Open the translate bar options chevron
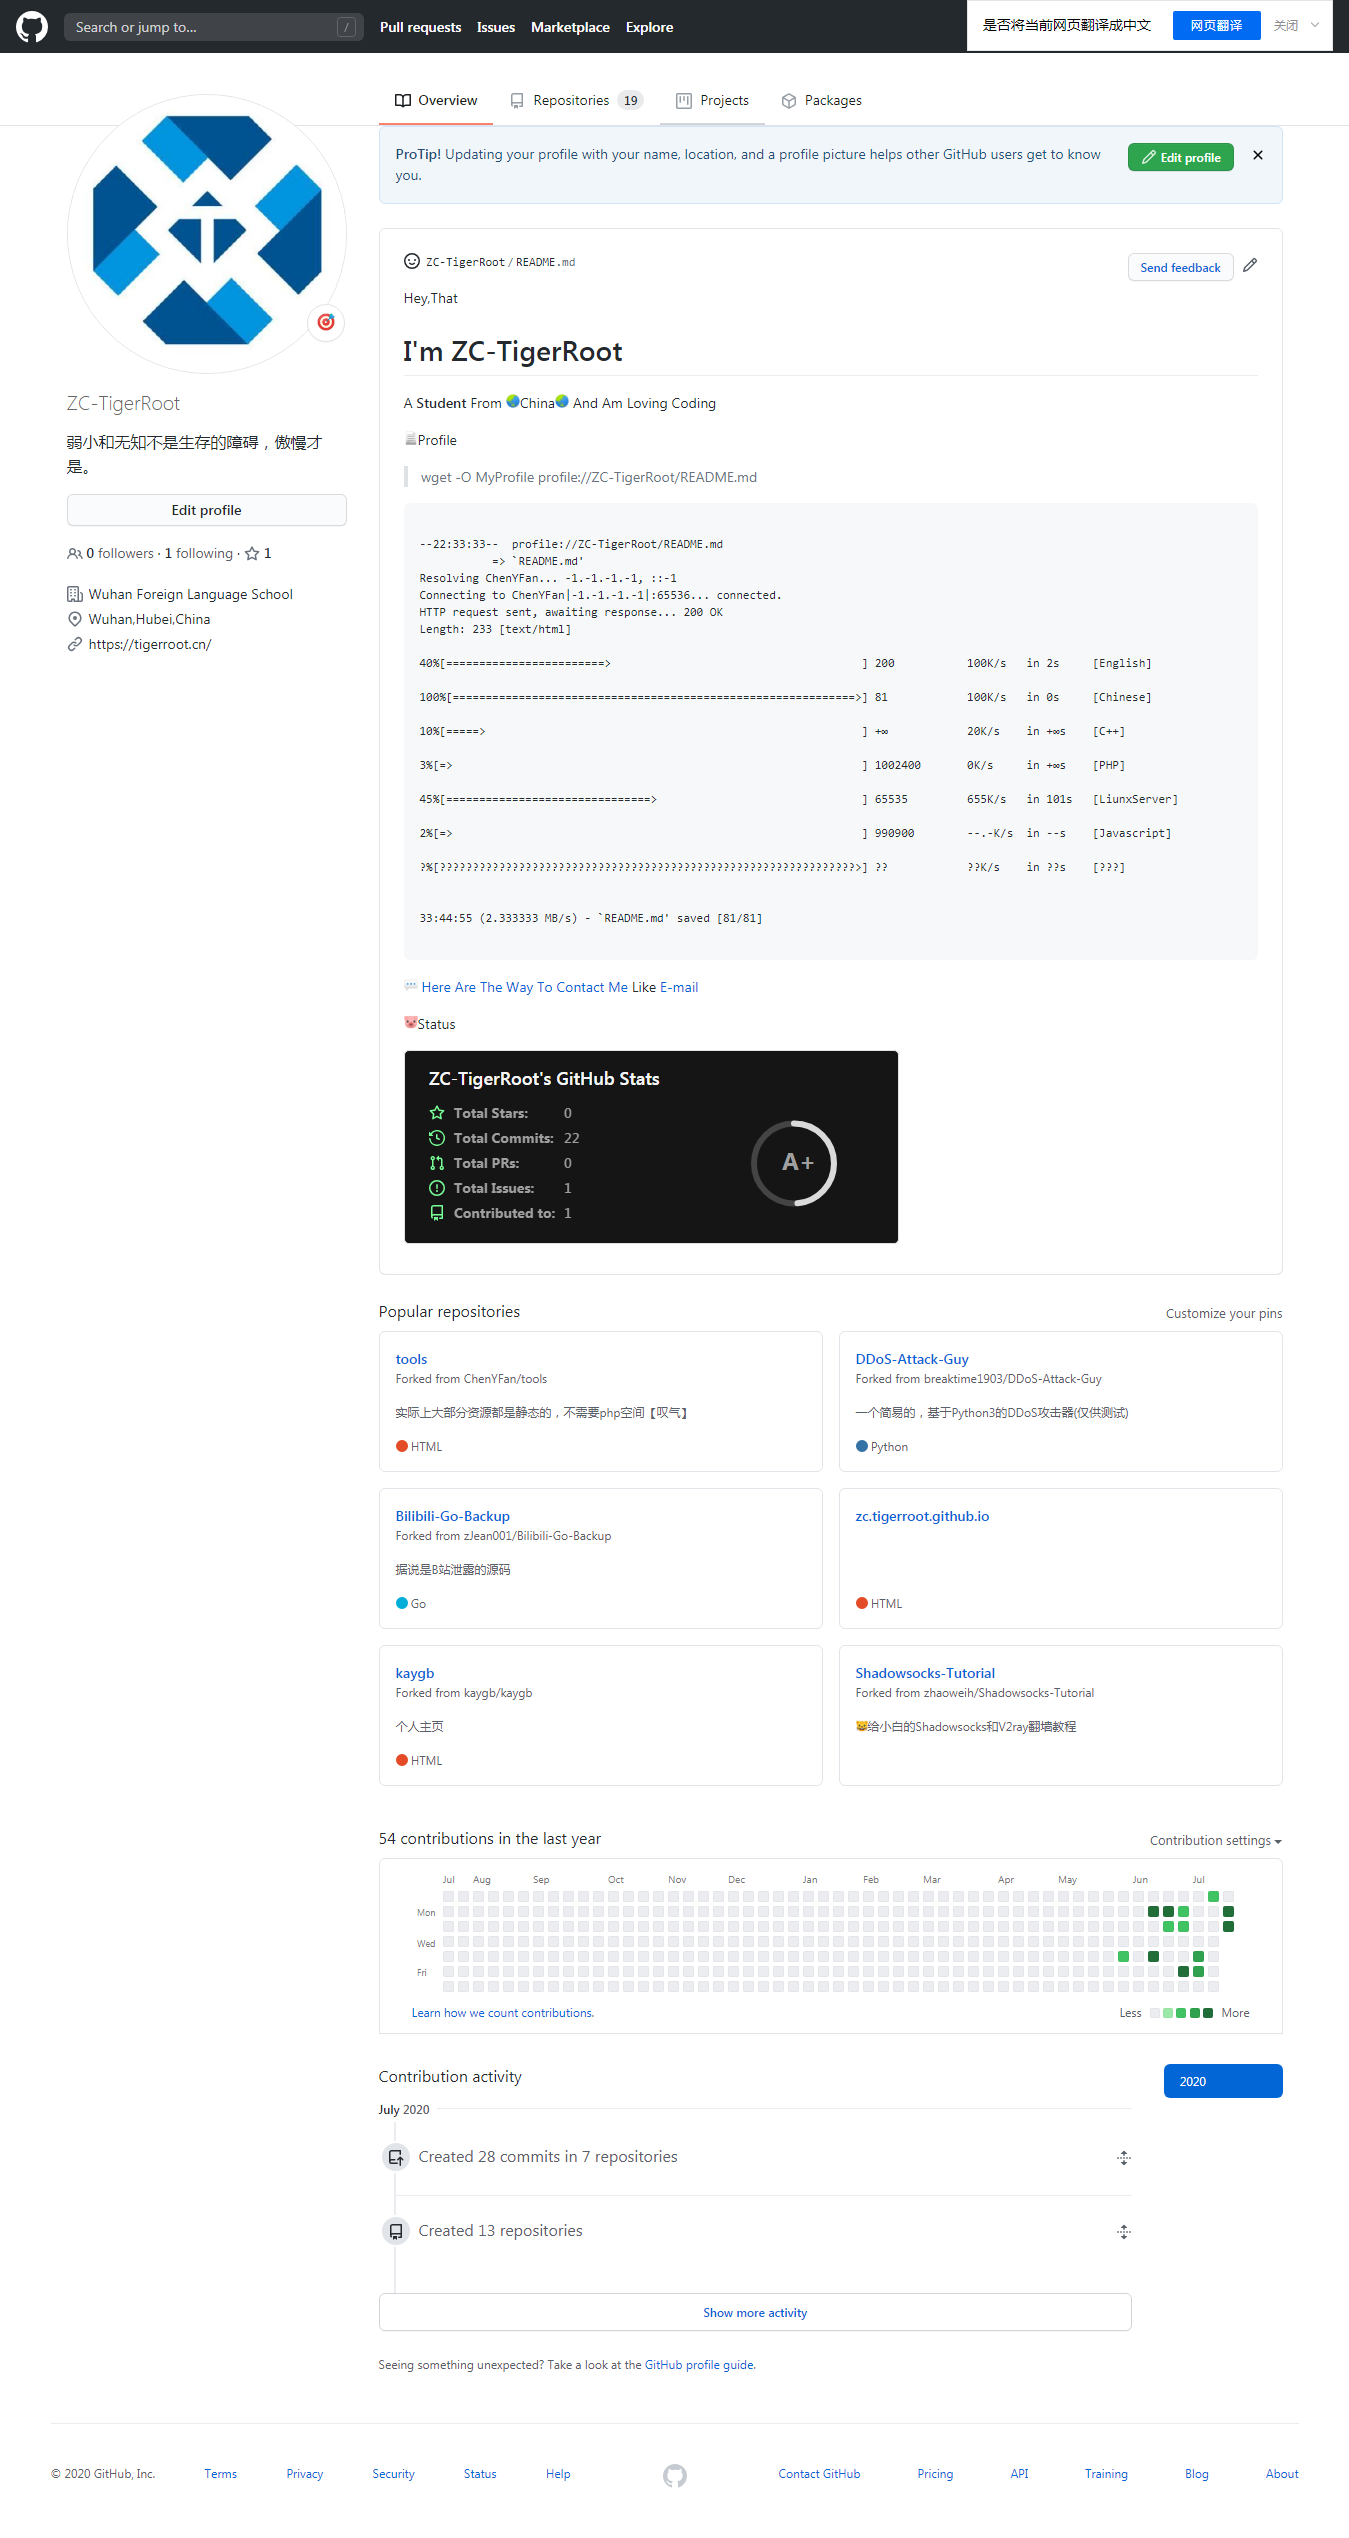The height and width of the screenshot is (2538, 1349). [x=1315, y=25]
